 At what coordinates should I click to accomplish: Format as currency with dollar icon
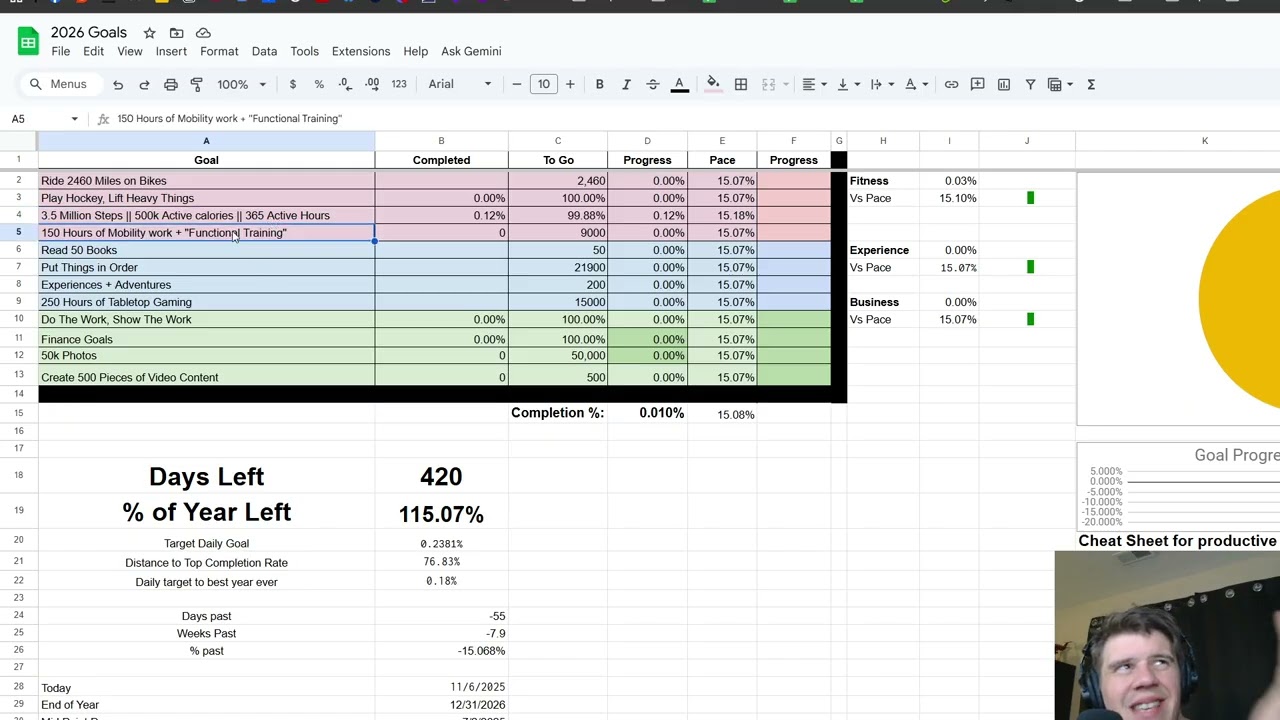point(292,84)
